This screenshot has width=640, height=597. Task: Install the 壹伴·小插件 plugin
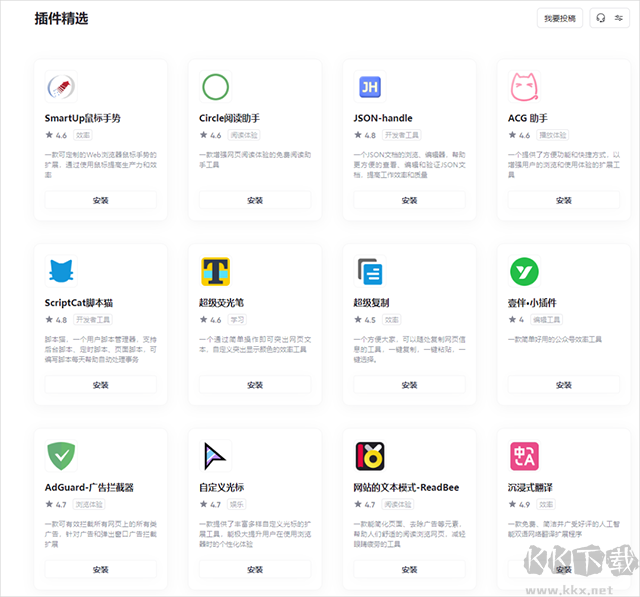(564, 385)
